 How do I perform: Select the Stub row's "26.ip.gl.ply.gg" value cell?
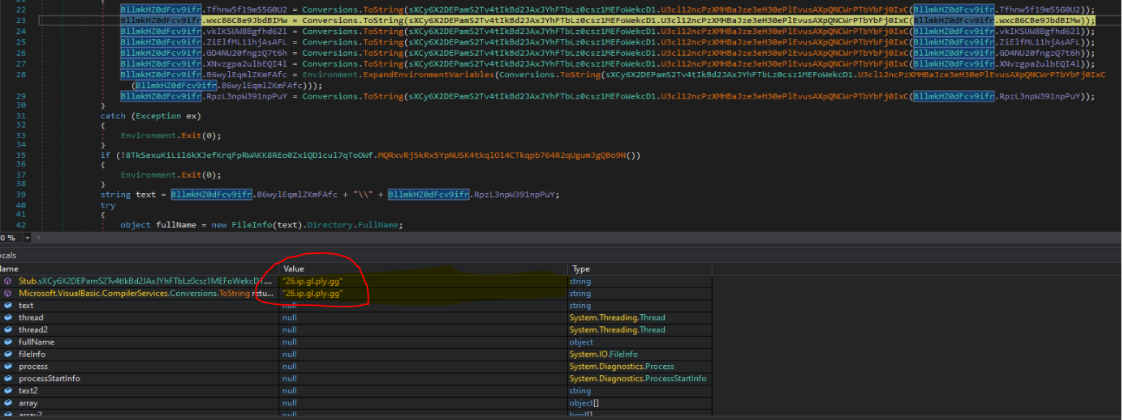tap(312, 282)
